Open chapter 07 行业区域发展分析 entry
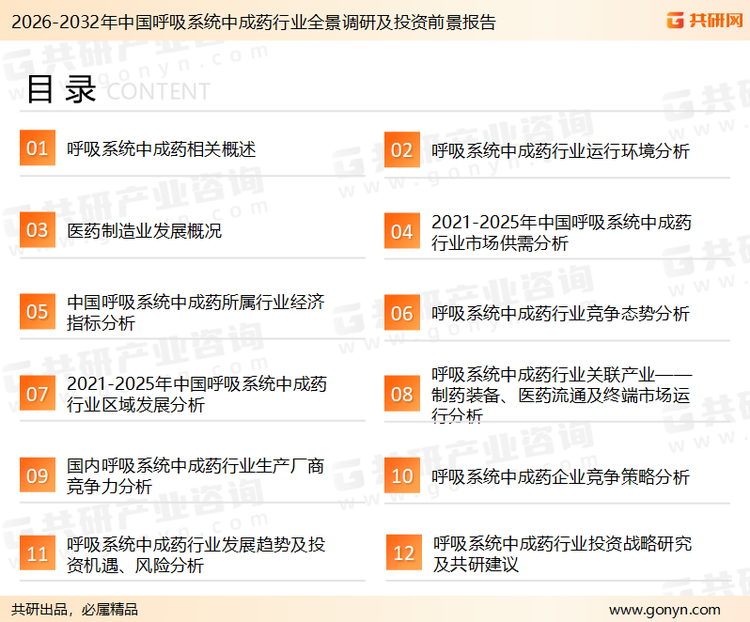Image resolution: width=750 pixels, height=622 pixels. coord(195,394)
